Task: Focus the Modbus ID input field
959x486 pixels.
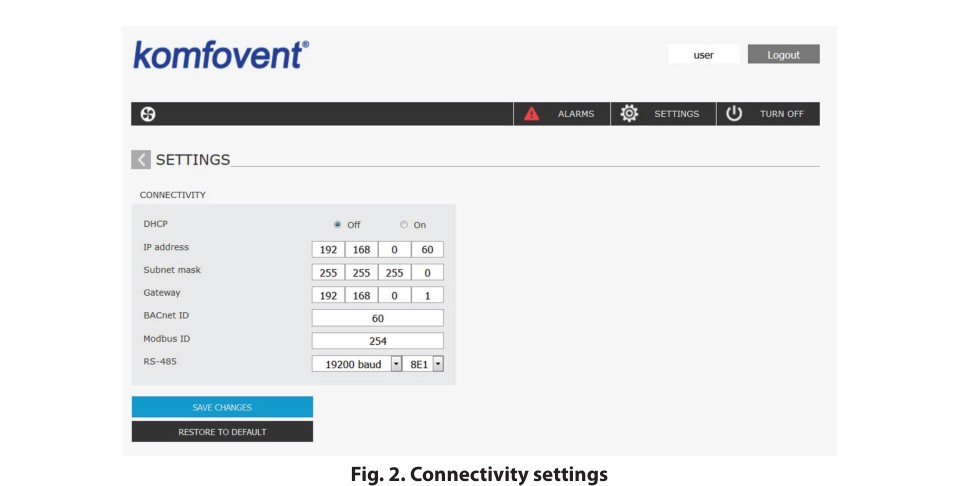Action: [x=377, y=341]
